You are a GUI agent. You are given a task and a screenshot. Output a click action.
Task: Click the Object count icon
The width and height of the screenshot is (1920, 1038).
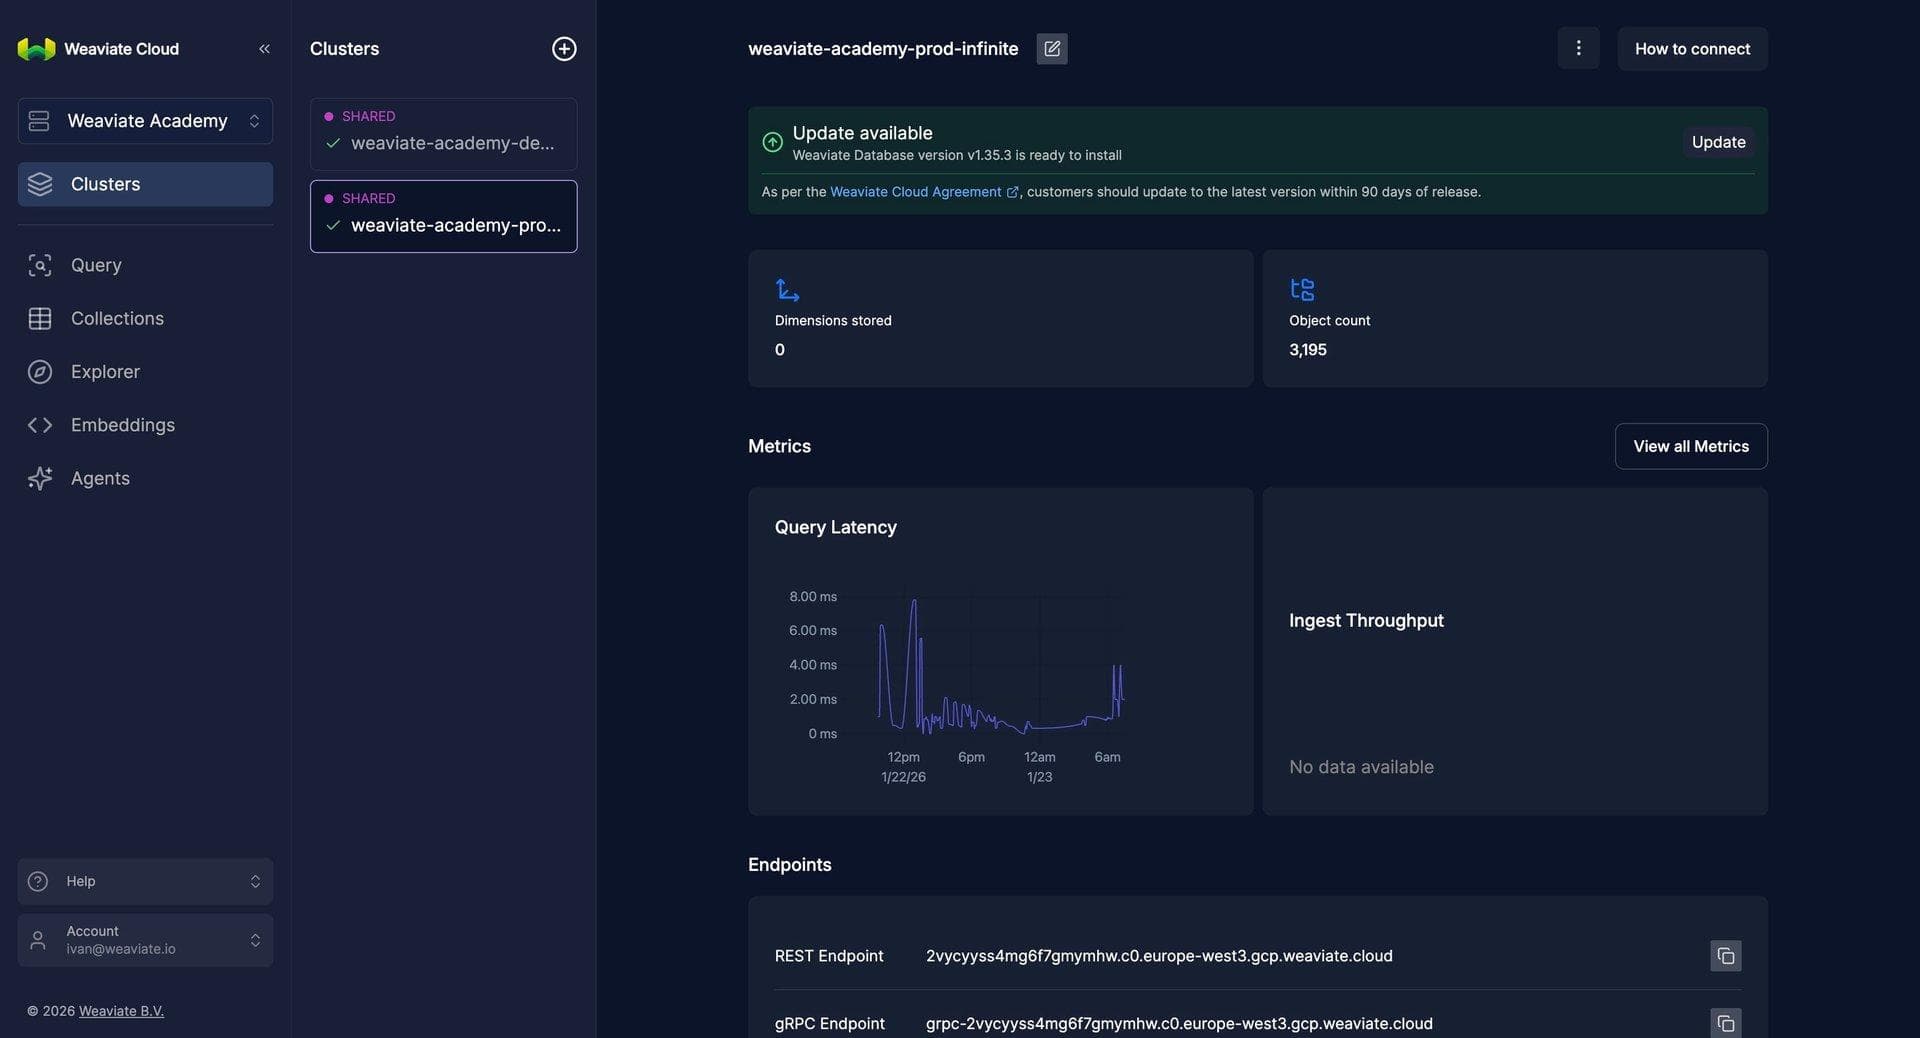click(1302, 290)
